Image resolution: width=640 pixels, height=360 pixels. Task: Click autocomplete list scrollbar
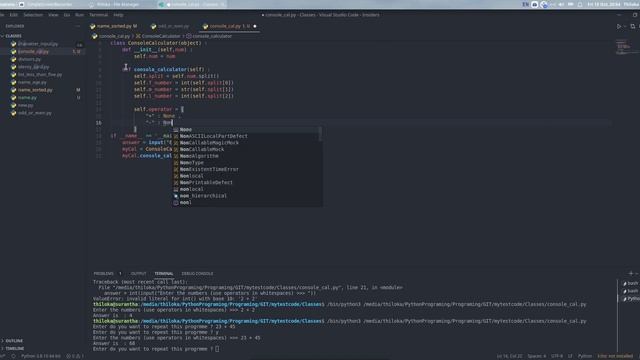point(320,133)
